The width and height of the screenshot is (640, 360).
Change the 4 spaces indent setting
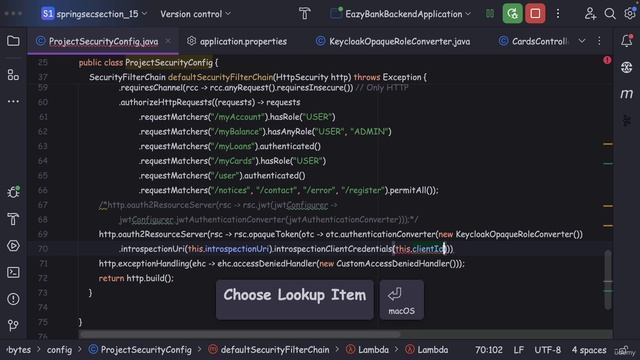(x=589, y=350)
